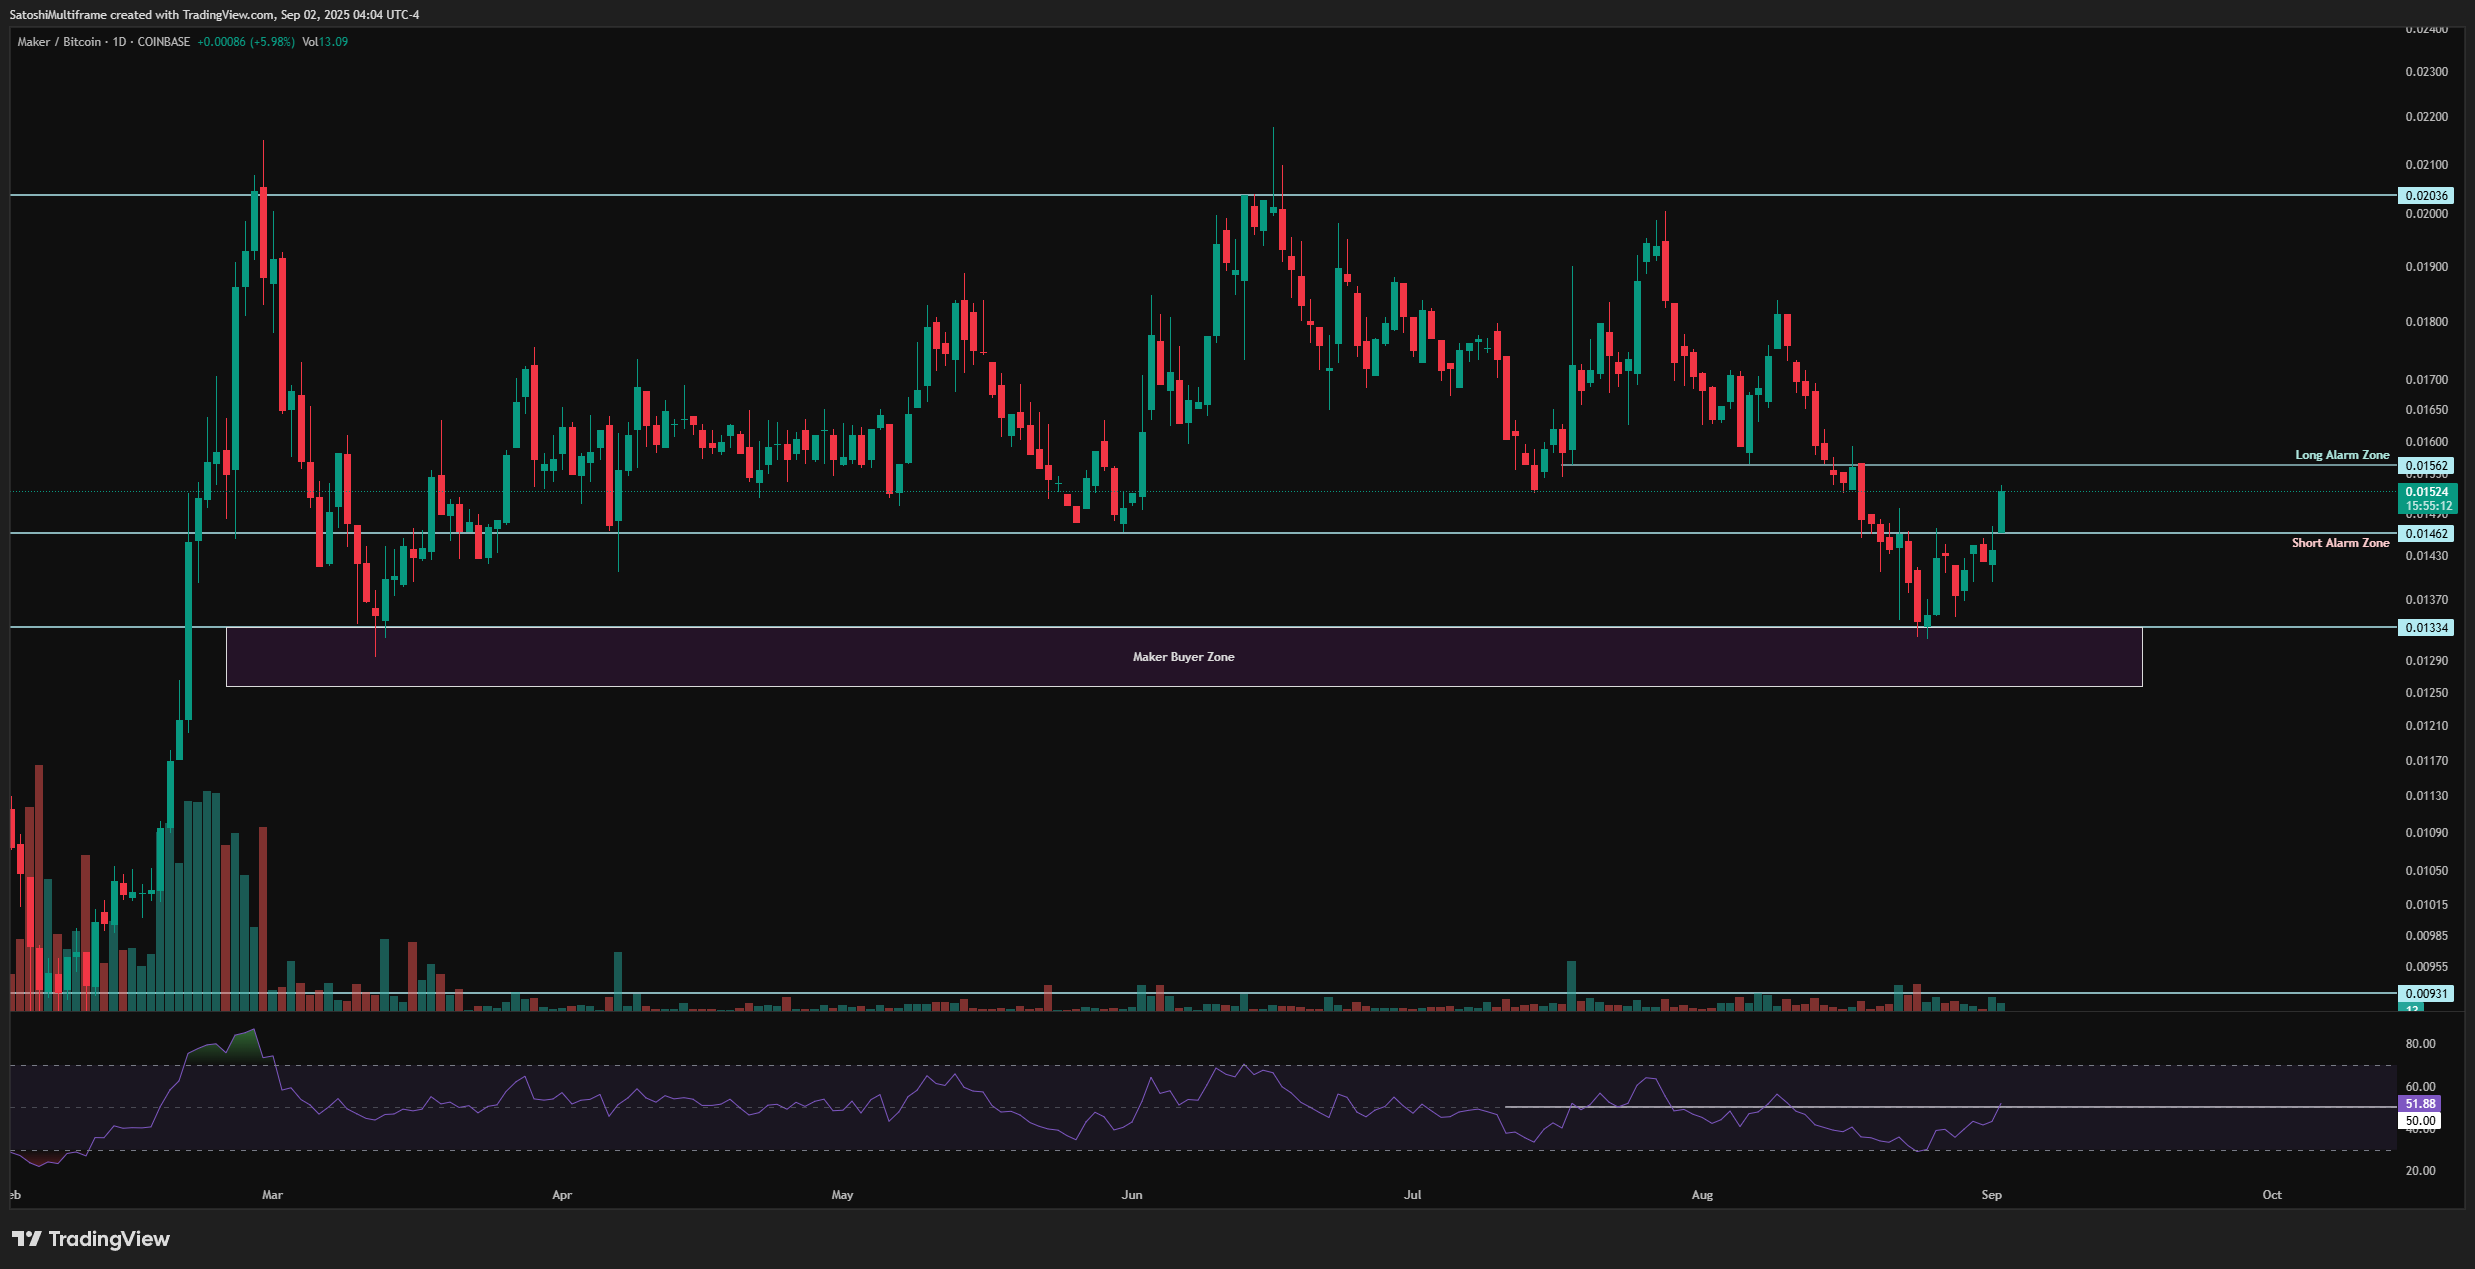Click the 0.00985 price scale label
This screenshot has height=1269, width=2475.
[2427, 936]
